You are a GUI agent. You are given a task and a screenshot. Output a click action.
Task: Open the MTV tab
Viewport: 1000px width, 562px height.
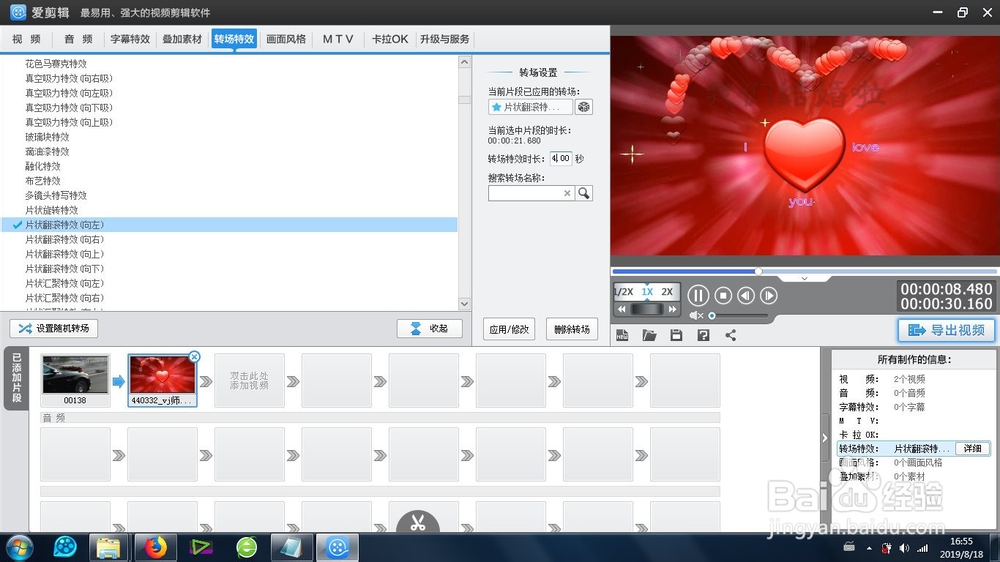tap(338, 39)
